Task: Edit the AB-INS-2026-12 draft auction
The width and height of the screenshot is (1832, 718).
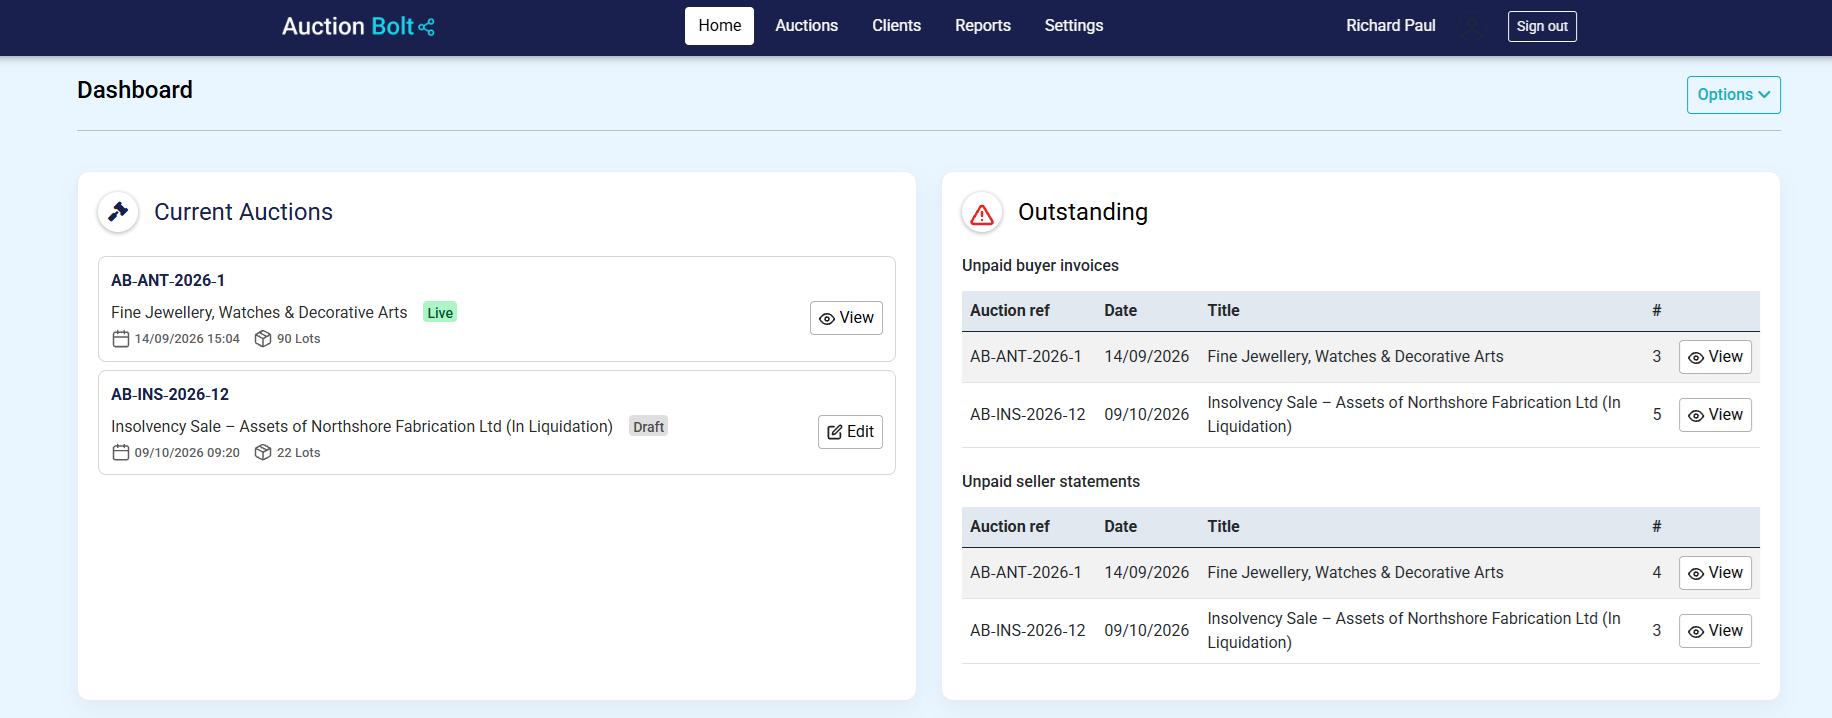Action: pyautogui.click(x=850, y=432)
